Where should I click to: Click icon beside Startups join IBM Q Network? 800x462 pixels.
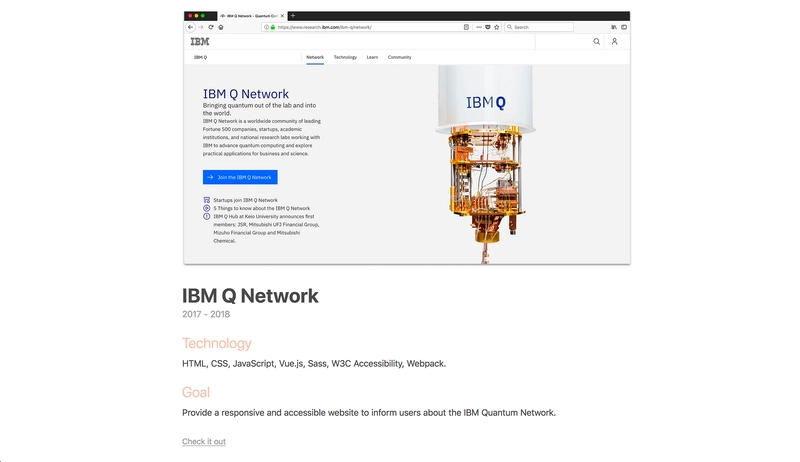click(x=207, y=200)
